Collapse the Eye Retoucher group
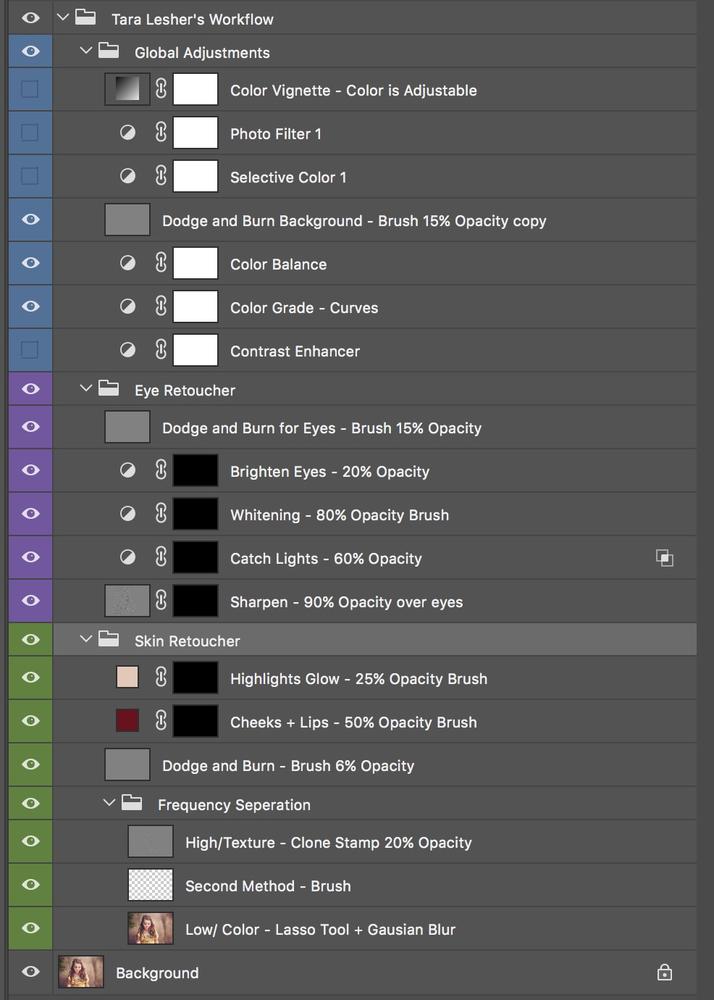The image size is (714, 1000). pyautogui.click(x=86, y=388)
